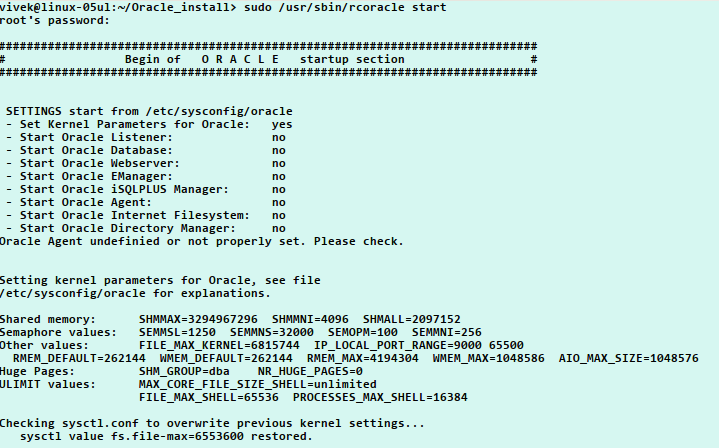Click the MAX_CORE_FILE_SIZE_SHELL=unlimited value
The width and height of the screenshot is (719, 448).
pyautogui.click(x=258, y=384)
